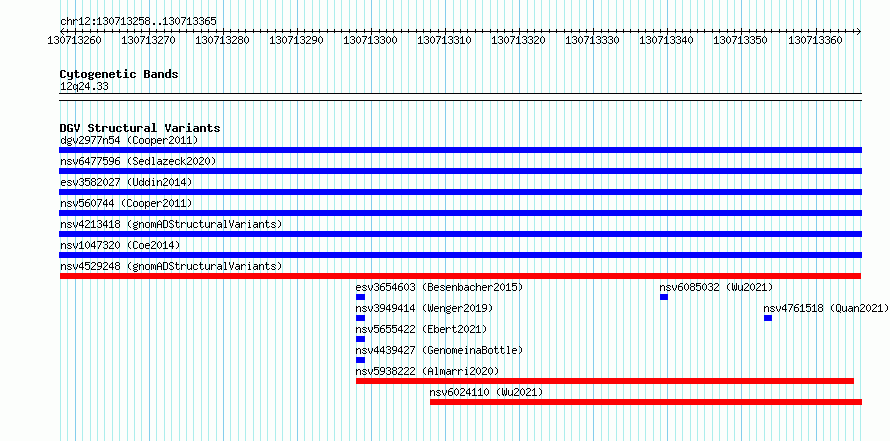This screenshot has height=441, width=890.
Task: Click ruler position 130713360
Action: 815,40
